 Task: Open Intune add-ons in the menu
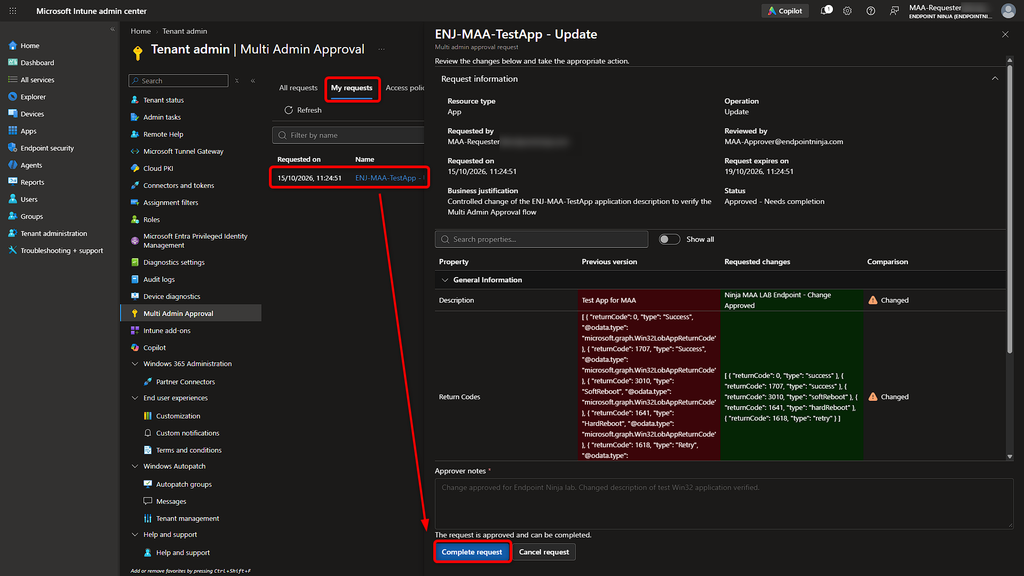(167, 330)
